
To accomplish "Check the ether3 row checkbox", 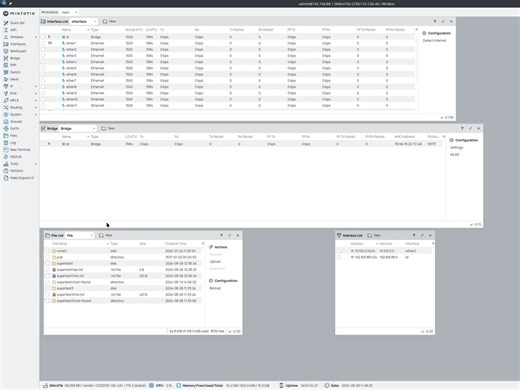I will coord(43,56).
